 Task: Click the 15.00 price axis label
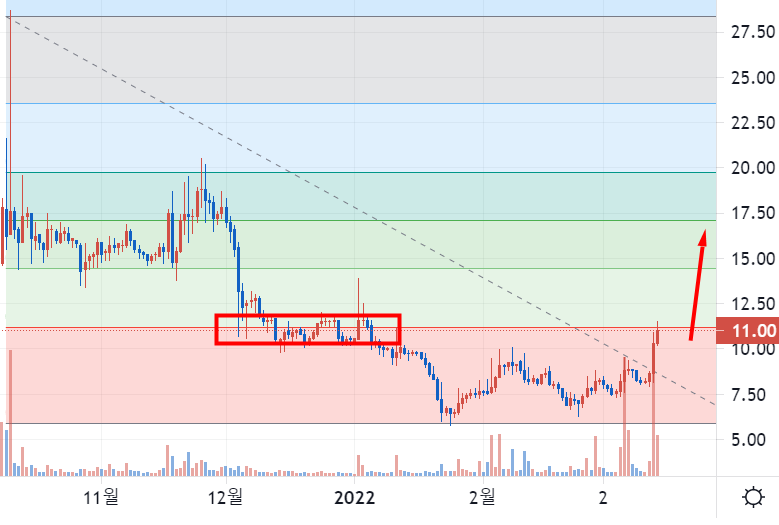point(753,259)
